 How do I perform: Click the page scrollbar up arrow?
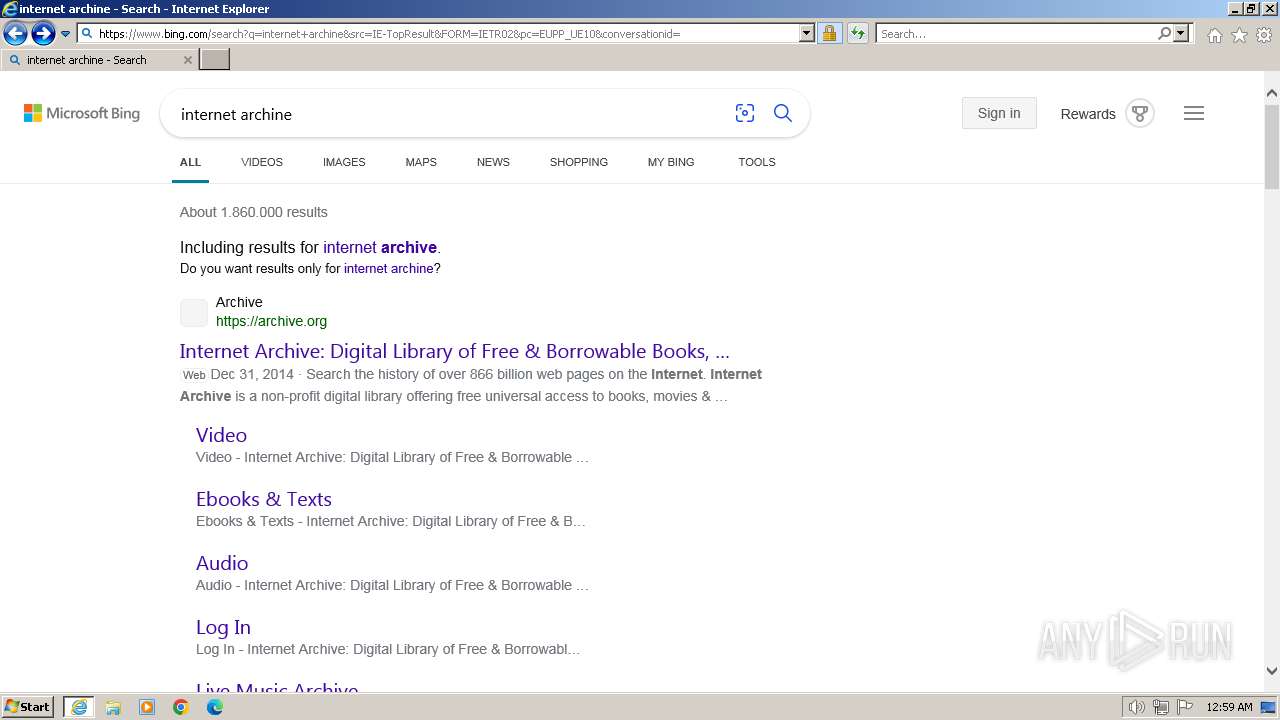[x=1272, y=93]
